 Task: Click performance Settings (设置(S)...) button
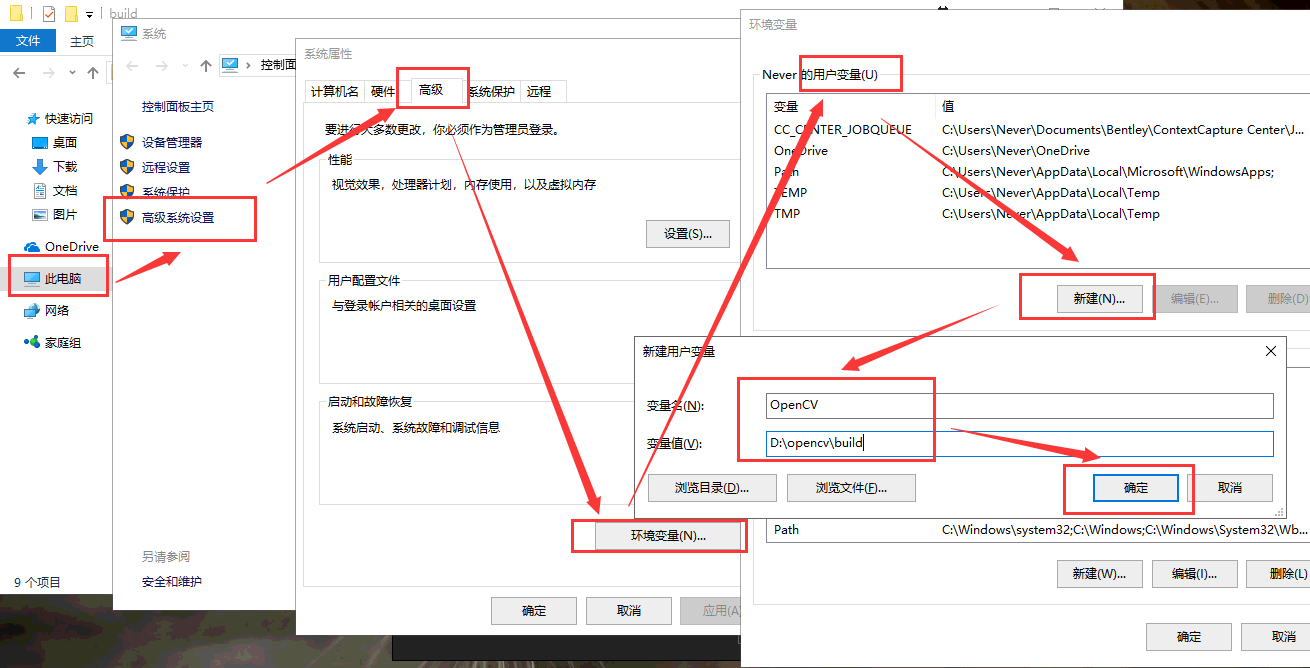[688, 234]
